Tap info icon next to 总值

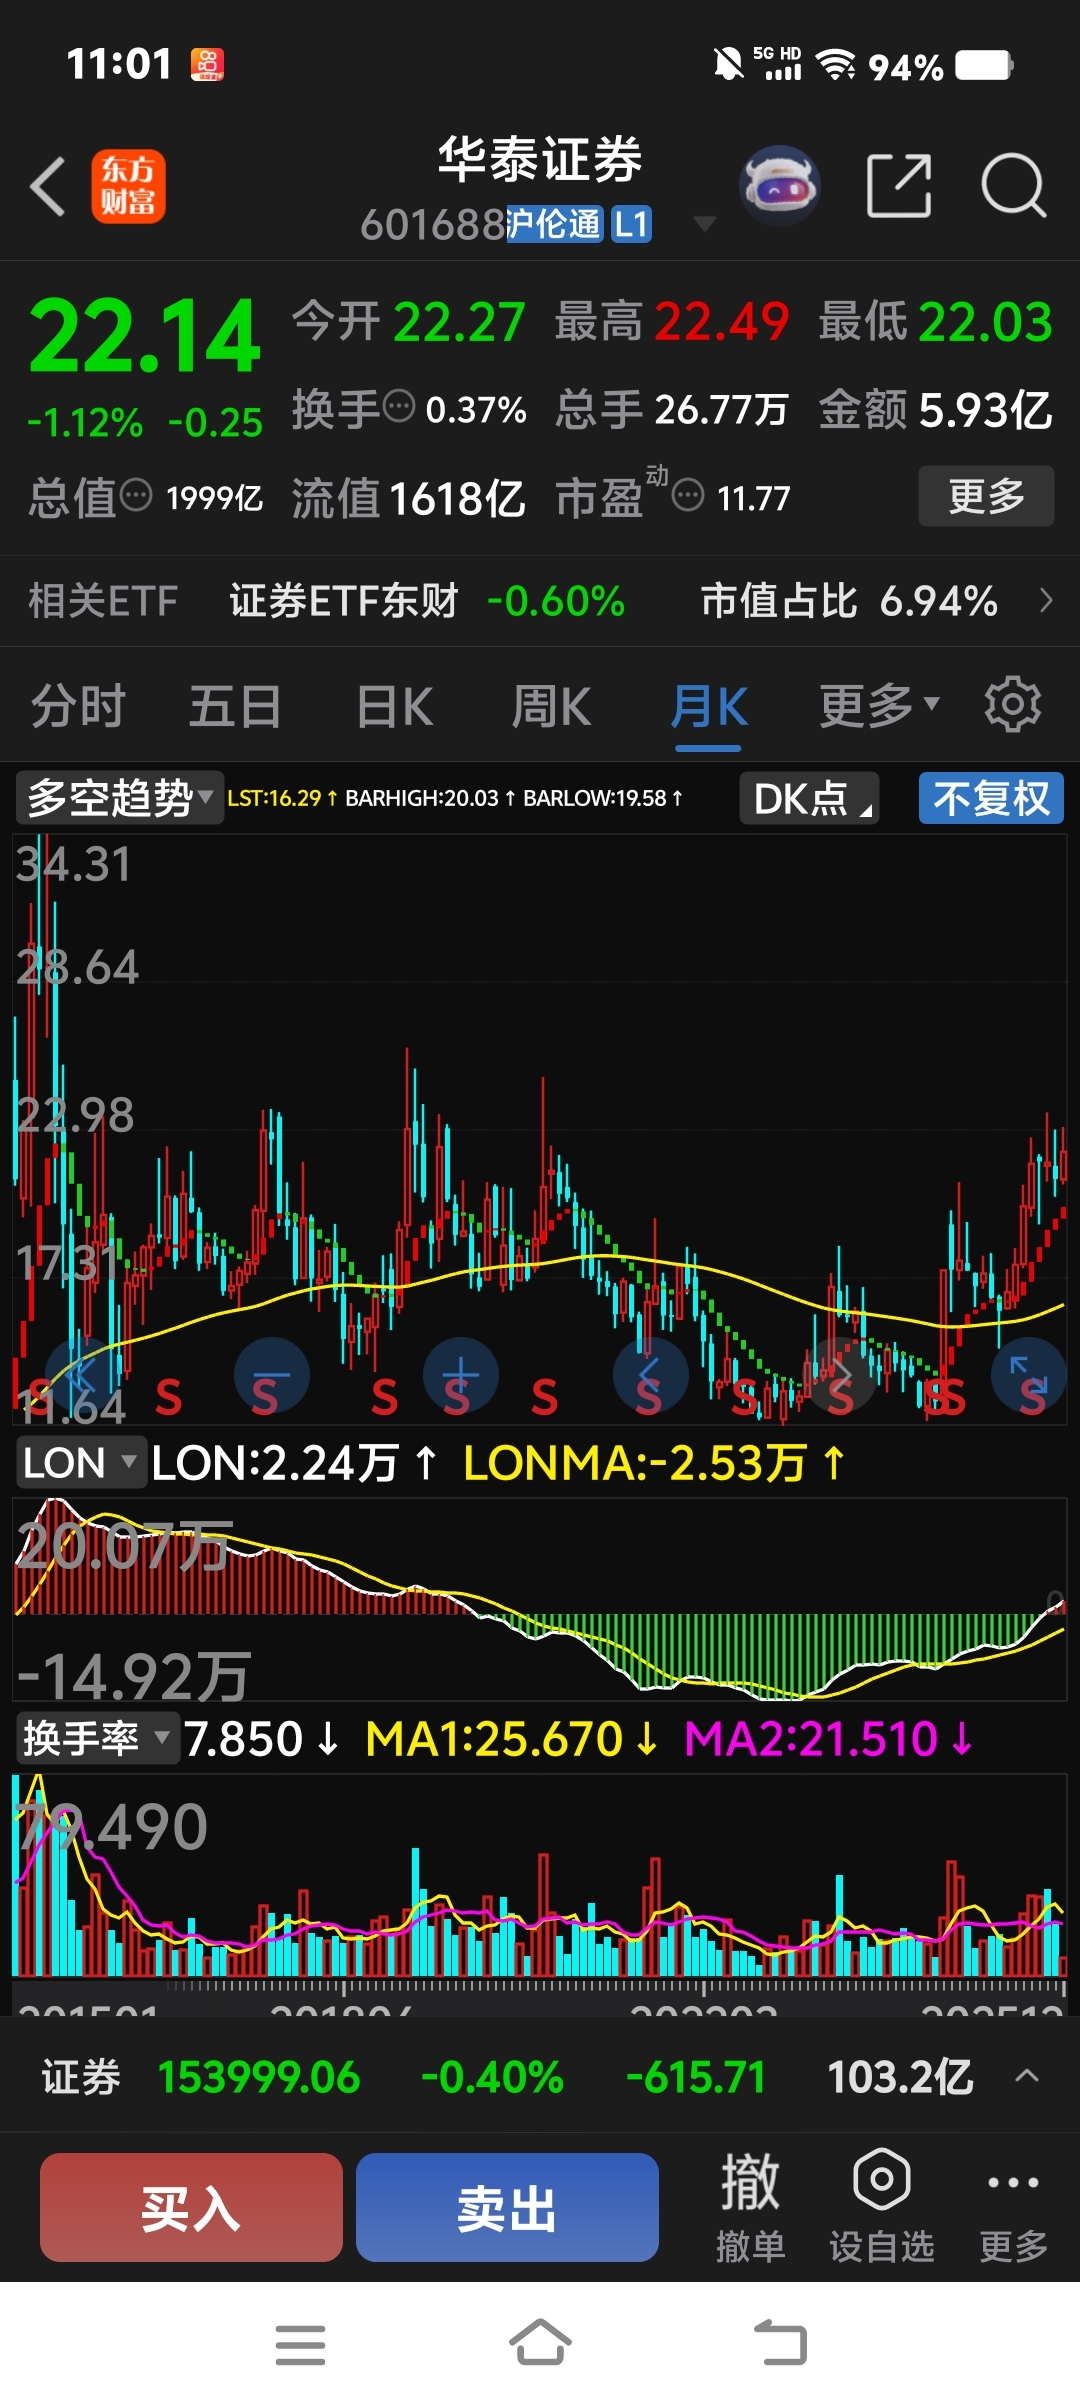136,495
